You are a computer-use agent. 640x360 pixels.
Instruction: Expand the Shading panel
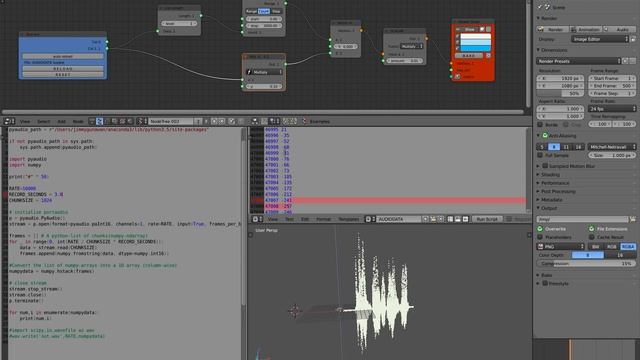click(538, 174)
